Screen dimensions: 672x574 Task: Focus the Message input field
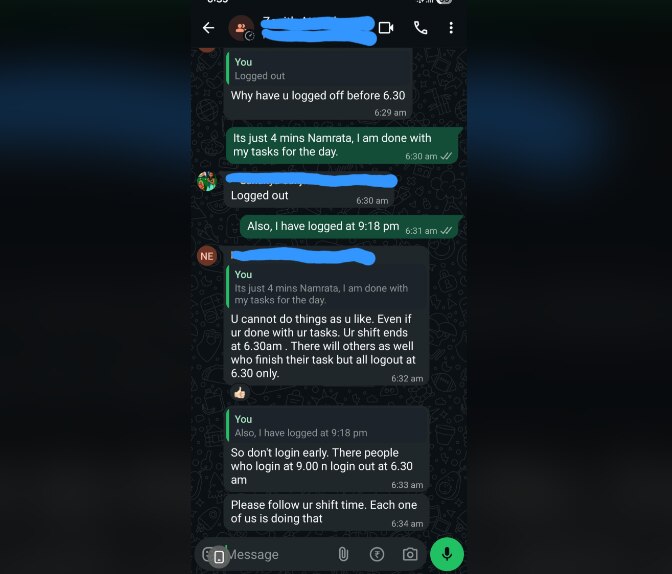coord(279,555)
